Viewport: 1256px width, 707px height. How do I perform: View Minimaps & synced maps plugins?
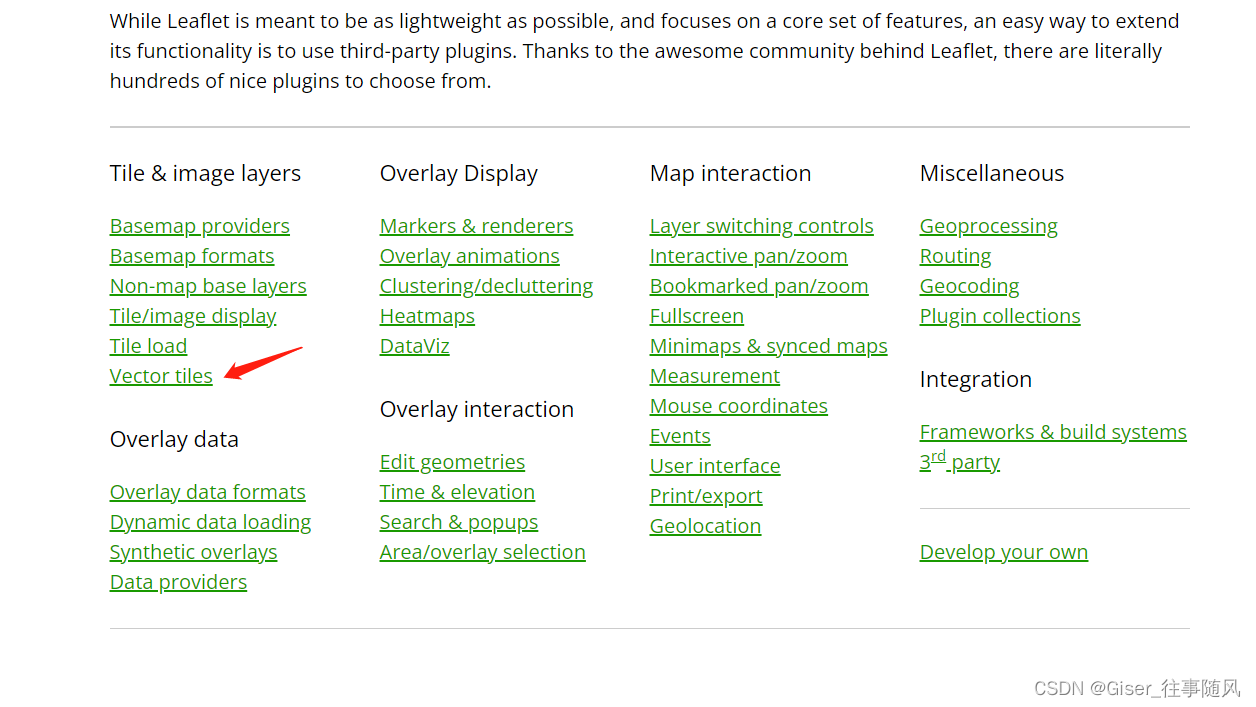click(768, 346)
